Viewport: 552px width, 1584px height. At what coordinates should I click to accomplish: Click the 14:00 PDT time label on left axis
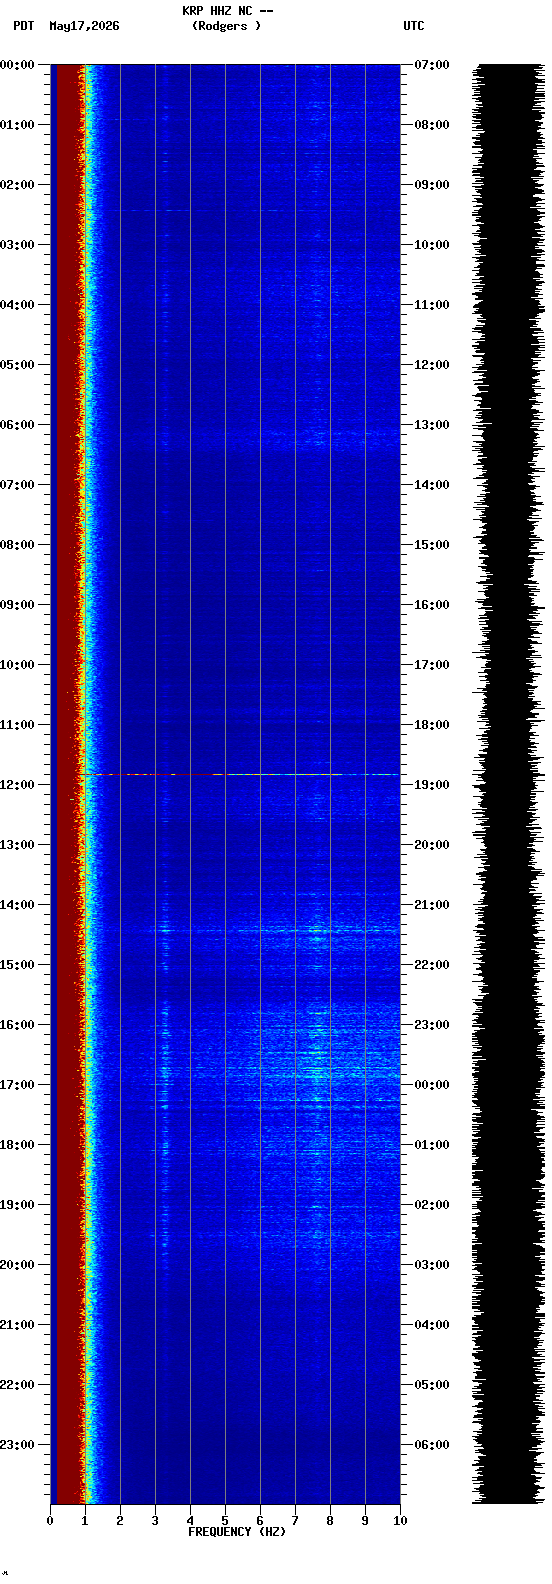point(17,905)
